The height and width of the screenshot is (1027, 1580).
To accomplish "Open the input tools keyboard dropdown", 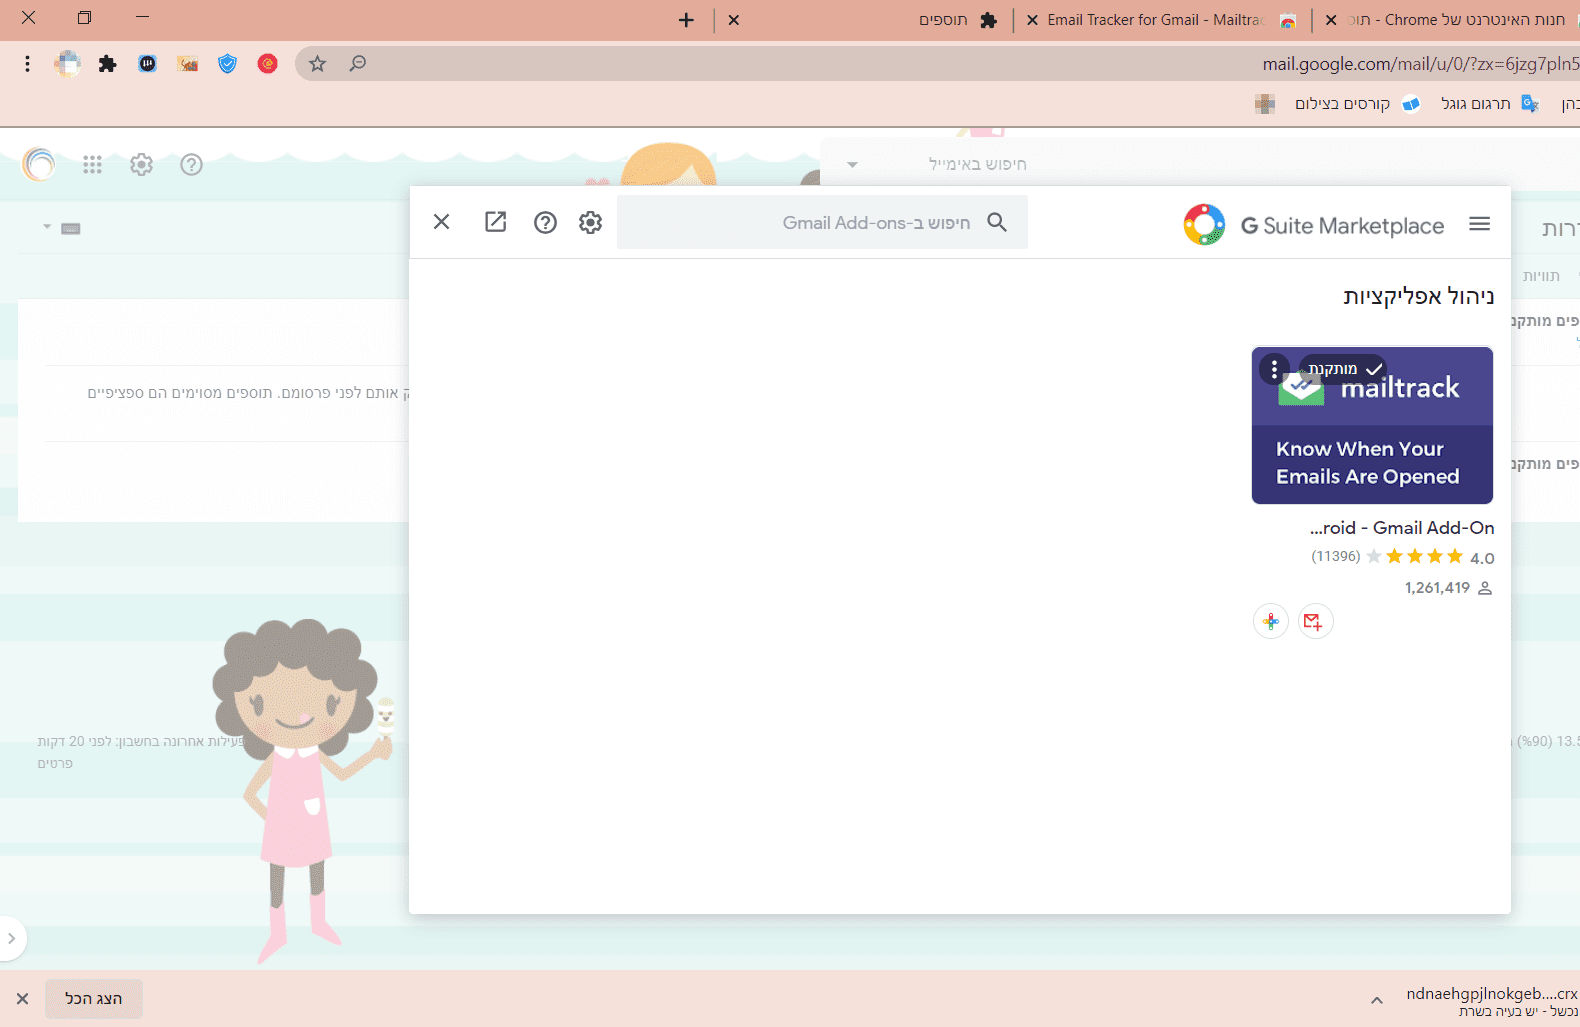I will point(62,228).
